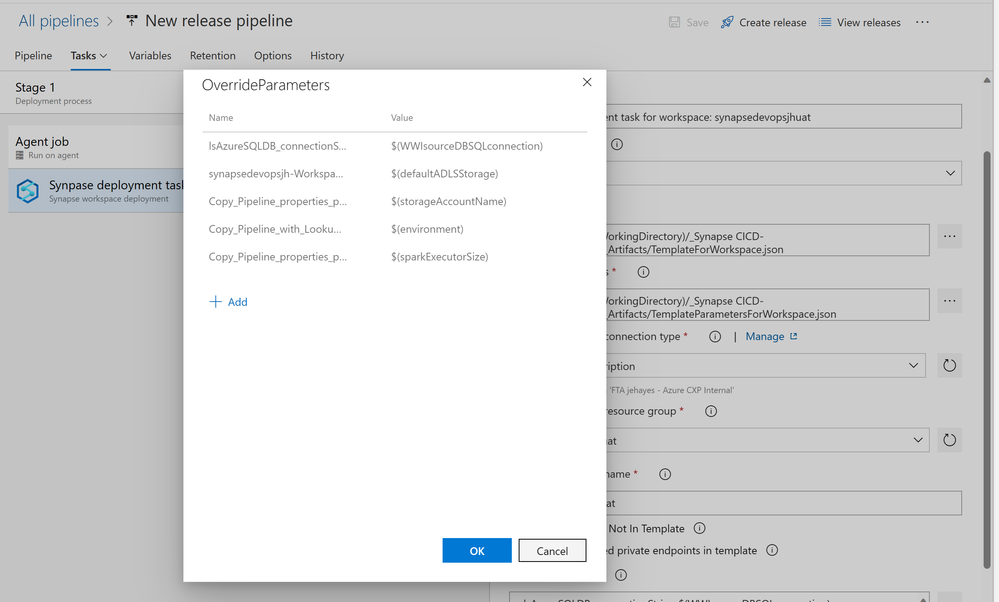
Task: Show info for resource group
Action: coord(711,411)
